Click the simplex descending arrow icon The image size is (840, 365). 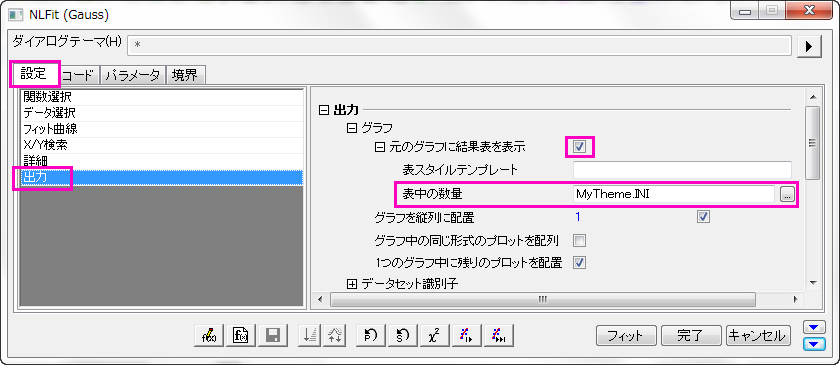310,336
